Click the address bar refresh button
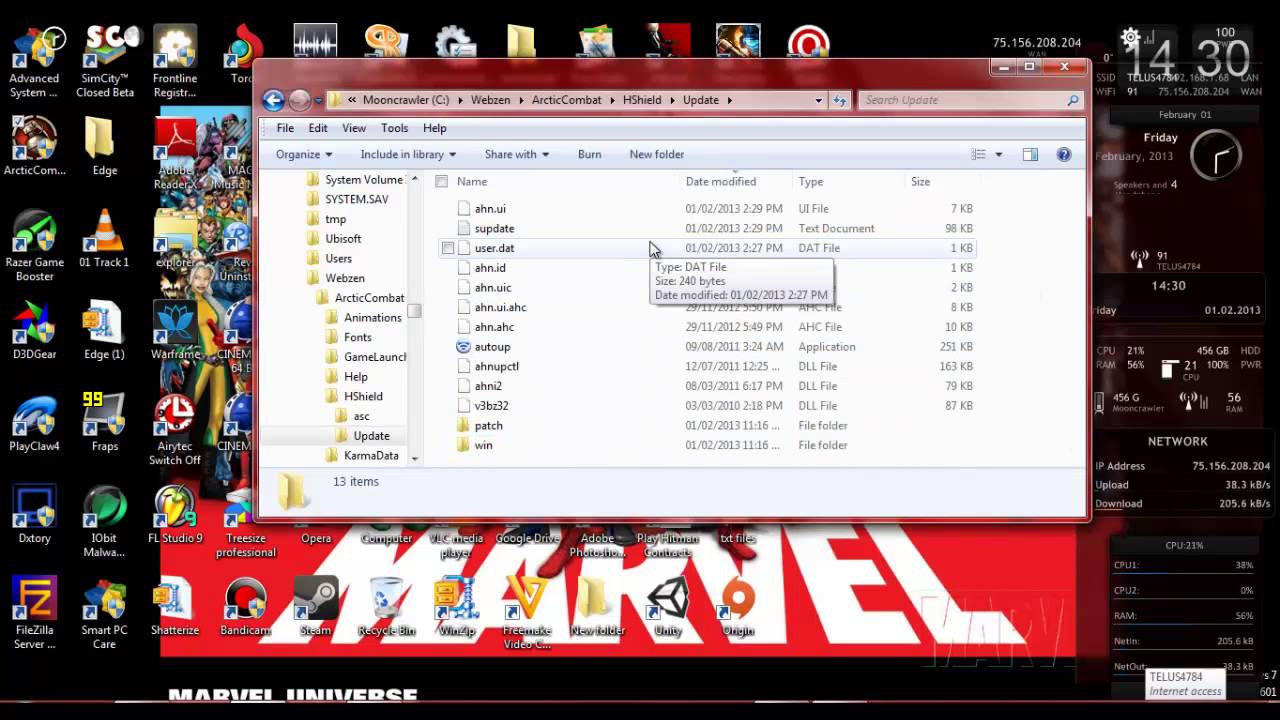1280x720 pixels. pyautogui.click(x=840, y=100)
